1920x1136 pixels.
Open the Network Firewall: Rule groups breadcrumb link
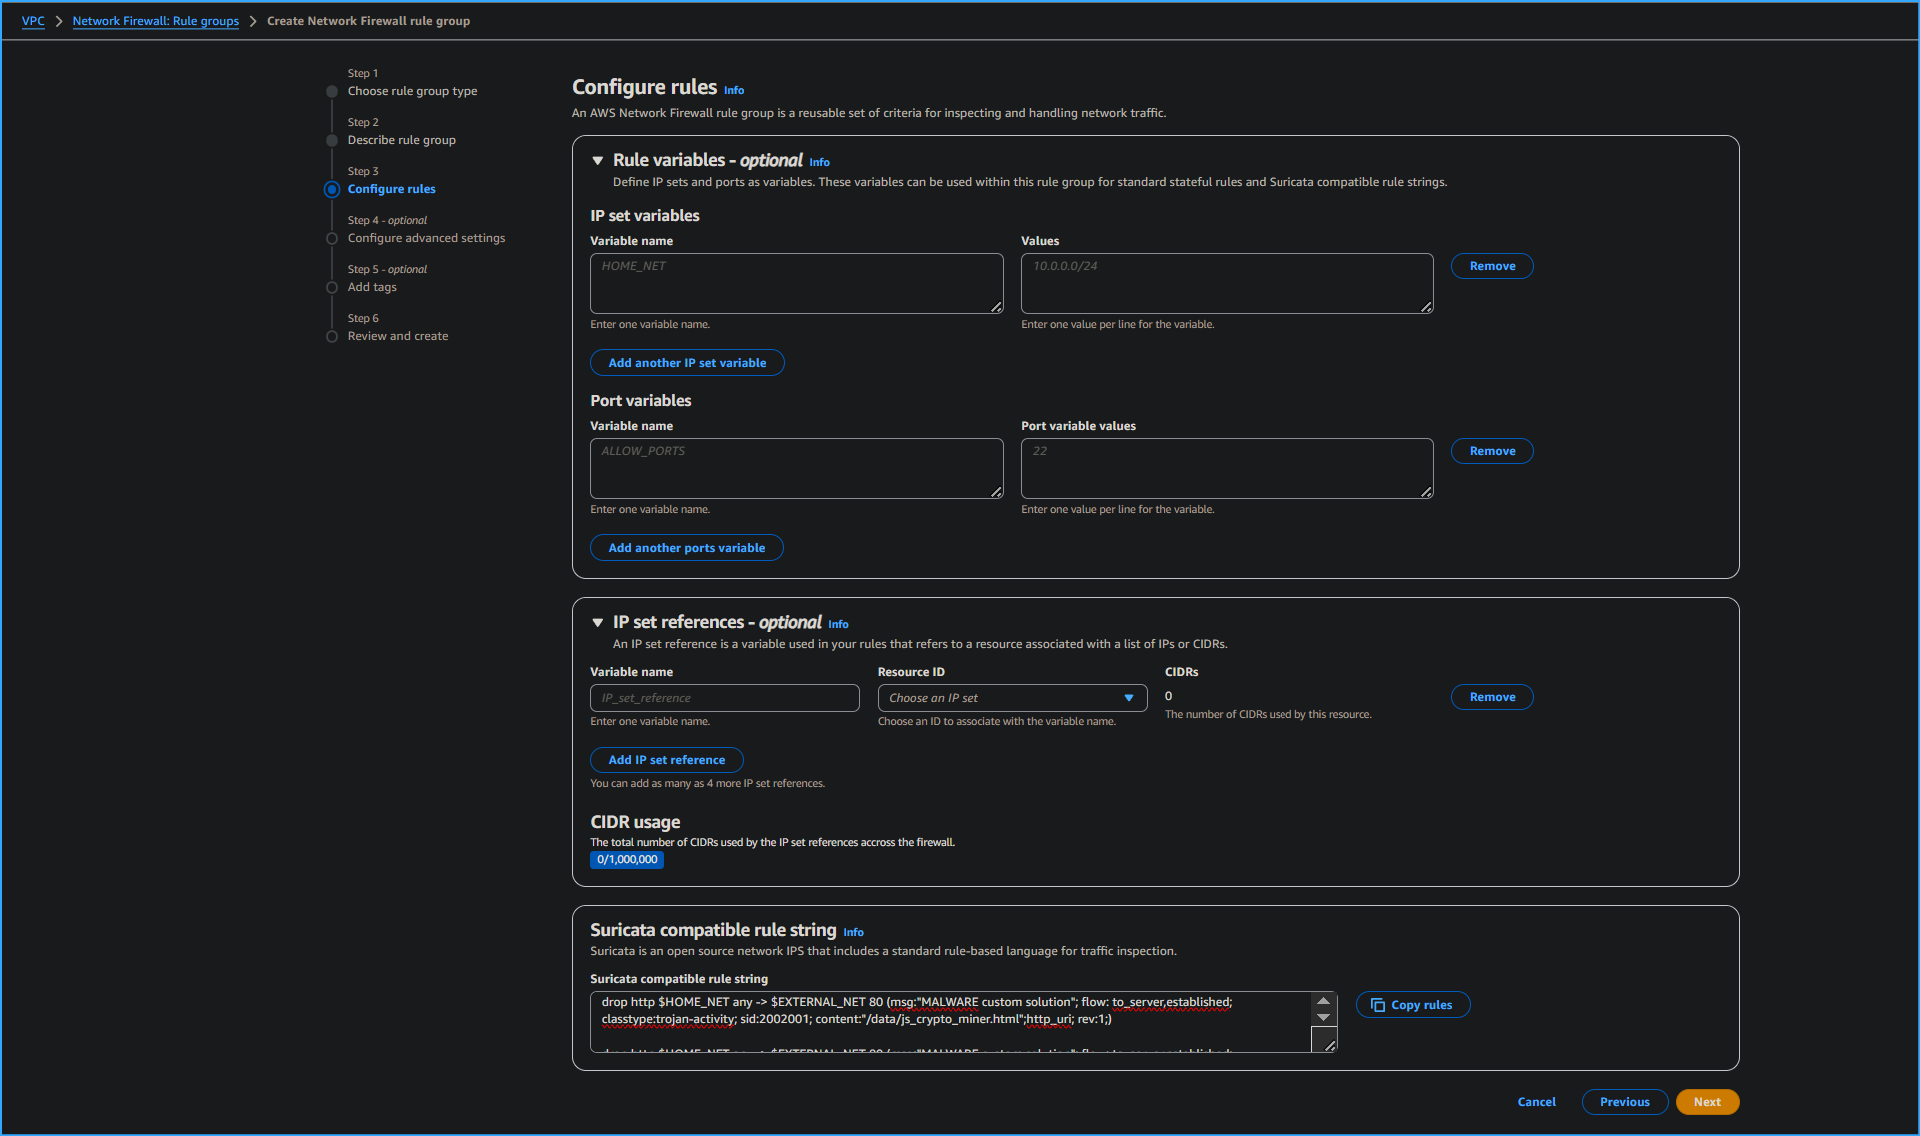(155, 20)
